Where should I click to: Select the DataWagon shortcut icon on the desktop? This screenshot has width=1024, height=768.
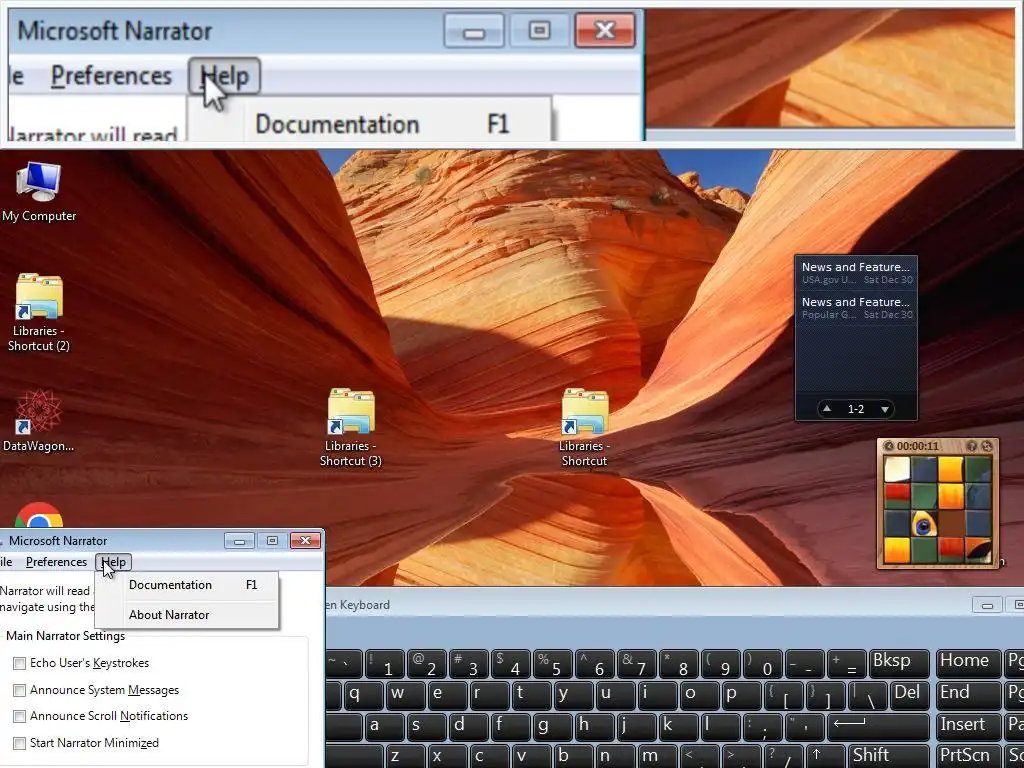point(39,421)
